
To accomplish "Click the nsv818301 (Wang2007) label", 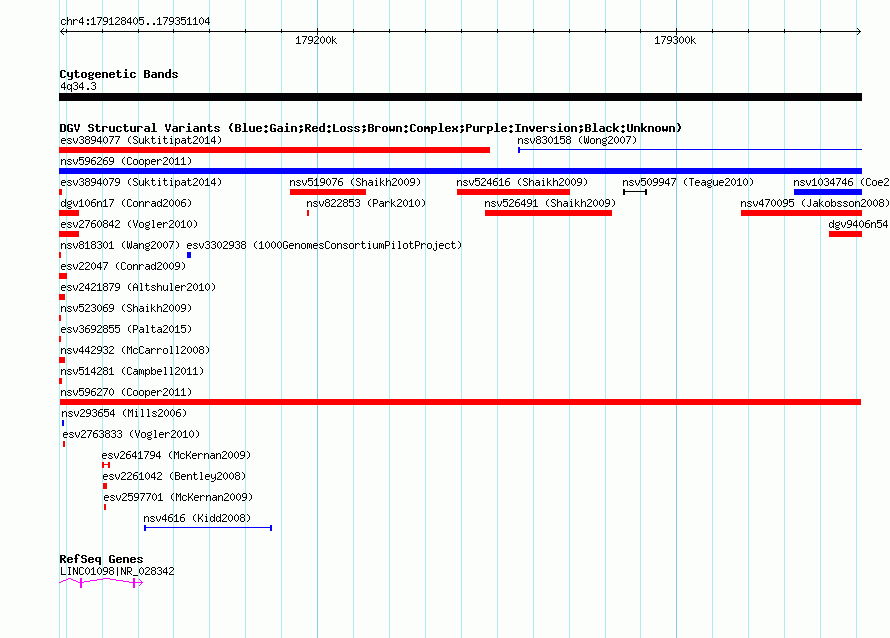I will 120,245.
